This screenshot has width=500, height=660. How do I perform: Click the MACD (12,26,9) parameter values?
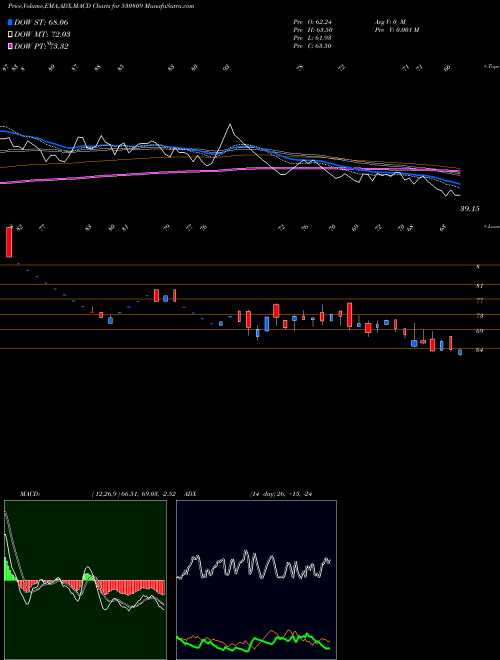[133, 494]
